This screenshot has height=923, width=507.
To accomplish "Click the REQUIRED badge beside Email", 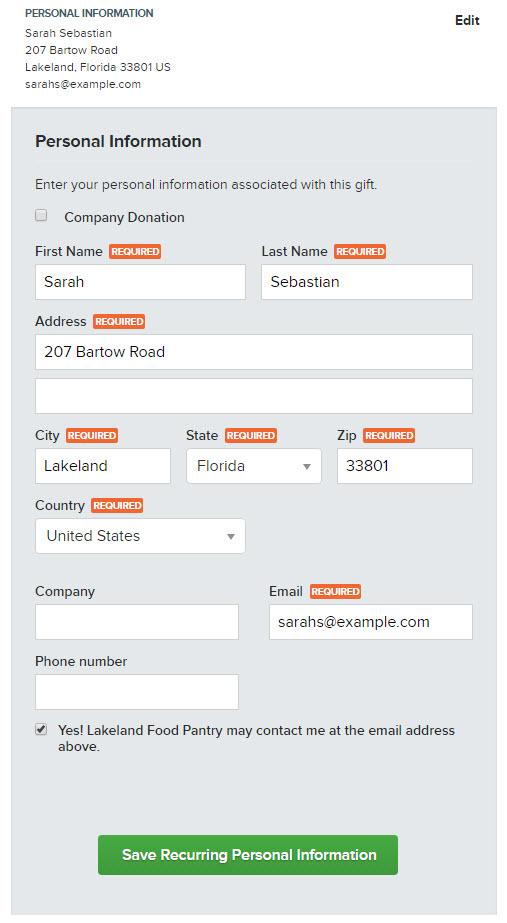I will pos(335,592).
